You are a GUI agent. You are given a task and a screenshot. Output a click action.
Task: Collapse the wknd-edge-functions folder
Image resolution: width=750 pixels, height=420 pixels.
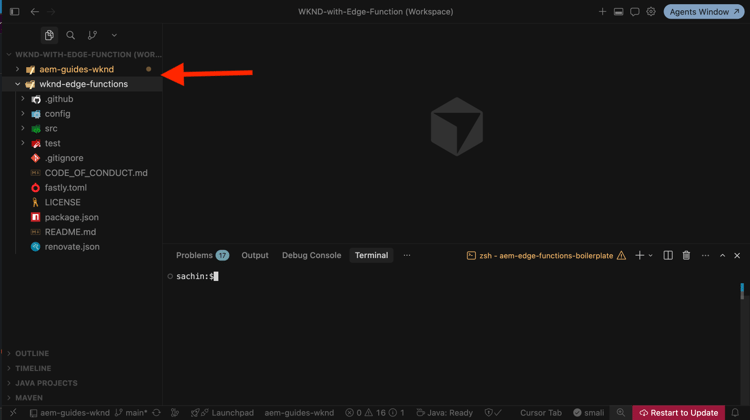coord(82,84)
